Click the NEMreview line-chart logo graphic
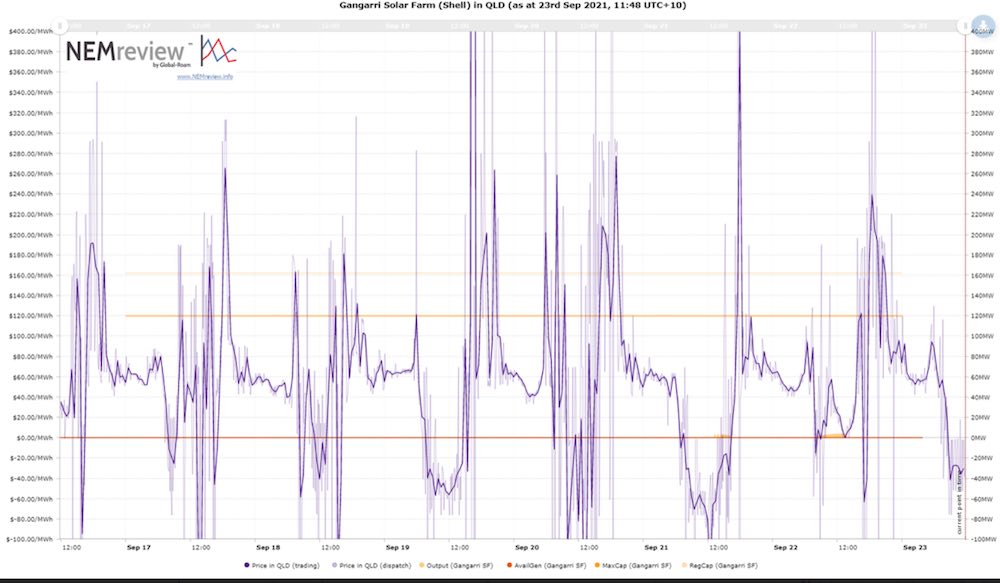1000x583 pixels. [218, 51]
